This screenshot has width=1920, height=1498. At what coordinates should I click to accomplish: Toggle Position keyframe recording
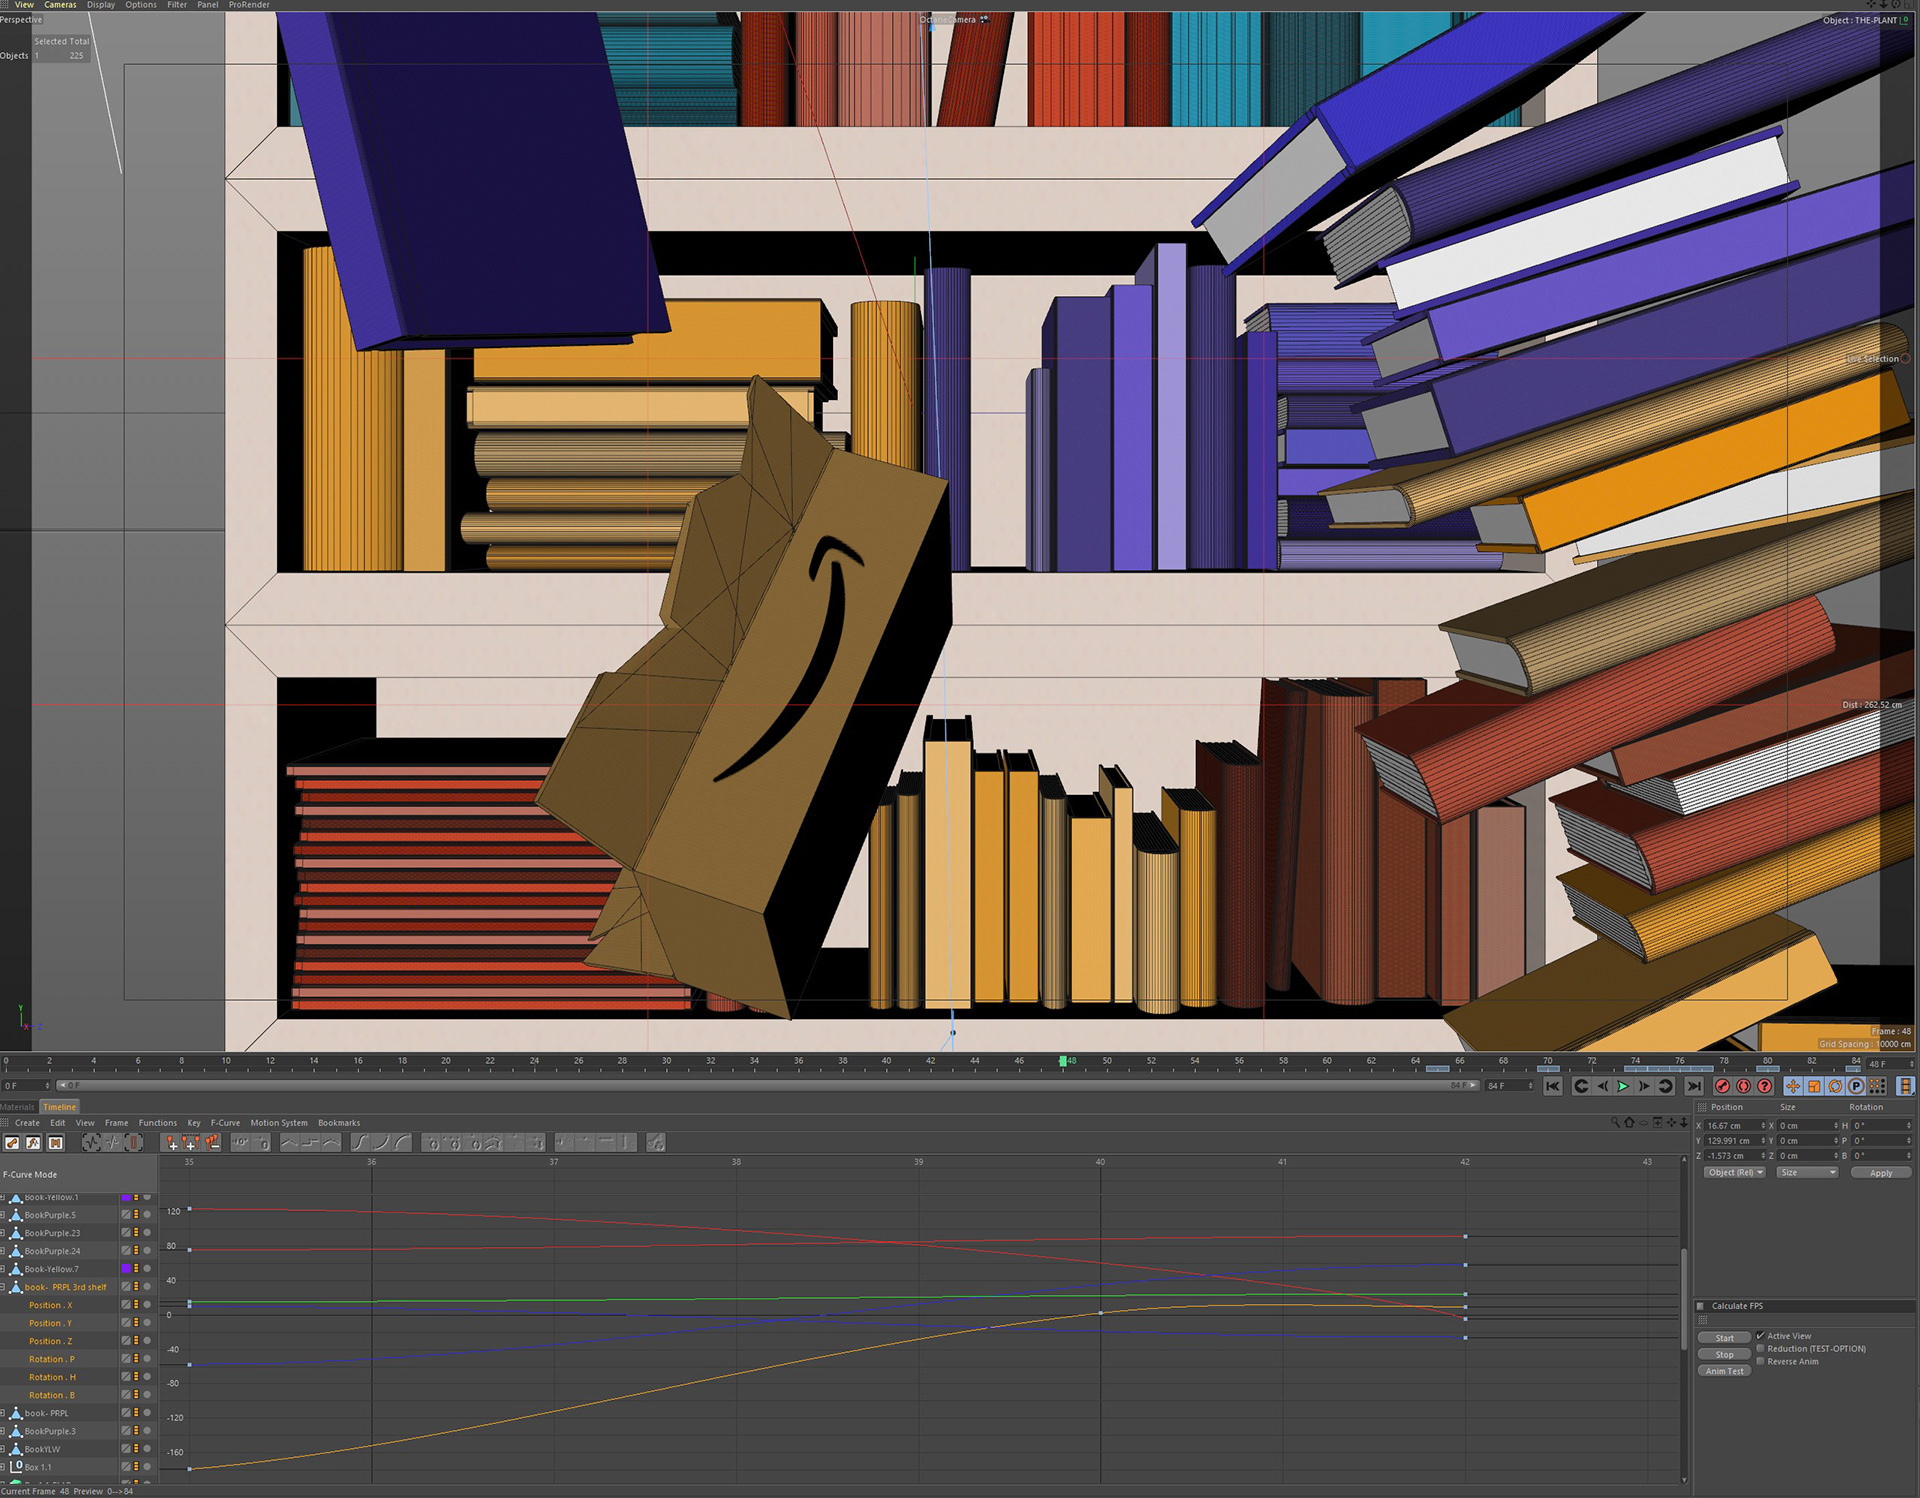tap(1793, 1086)
